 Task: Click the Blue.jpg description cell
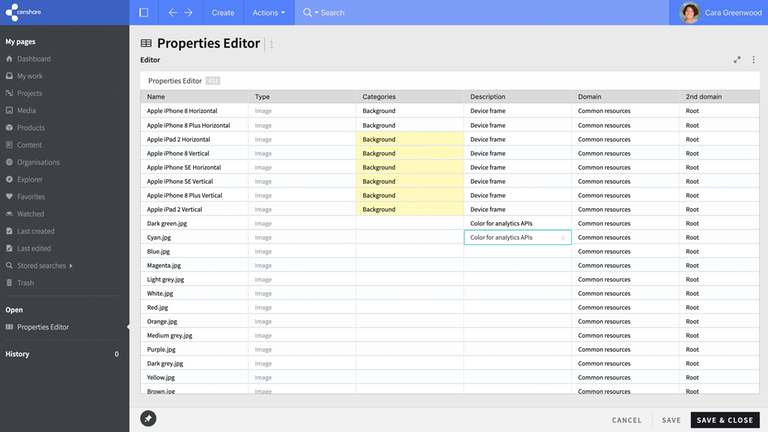517,251
